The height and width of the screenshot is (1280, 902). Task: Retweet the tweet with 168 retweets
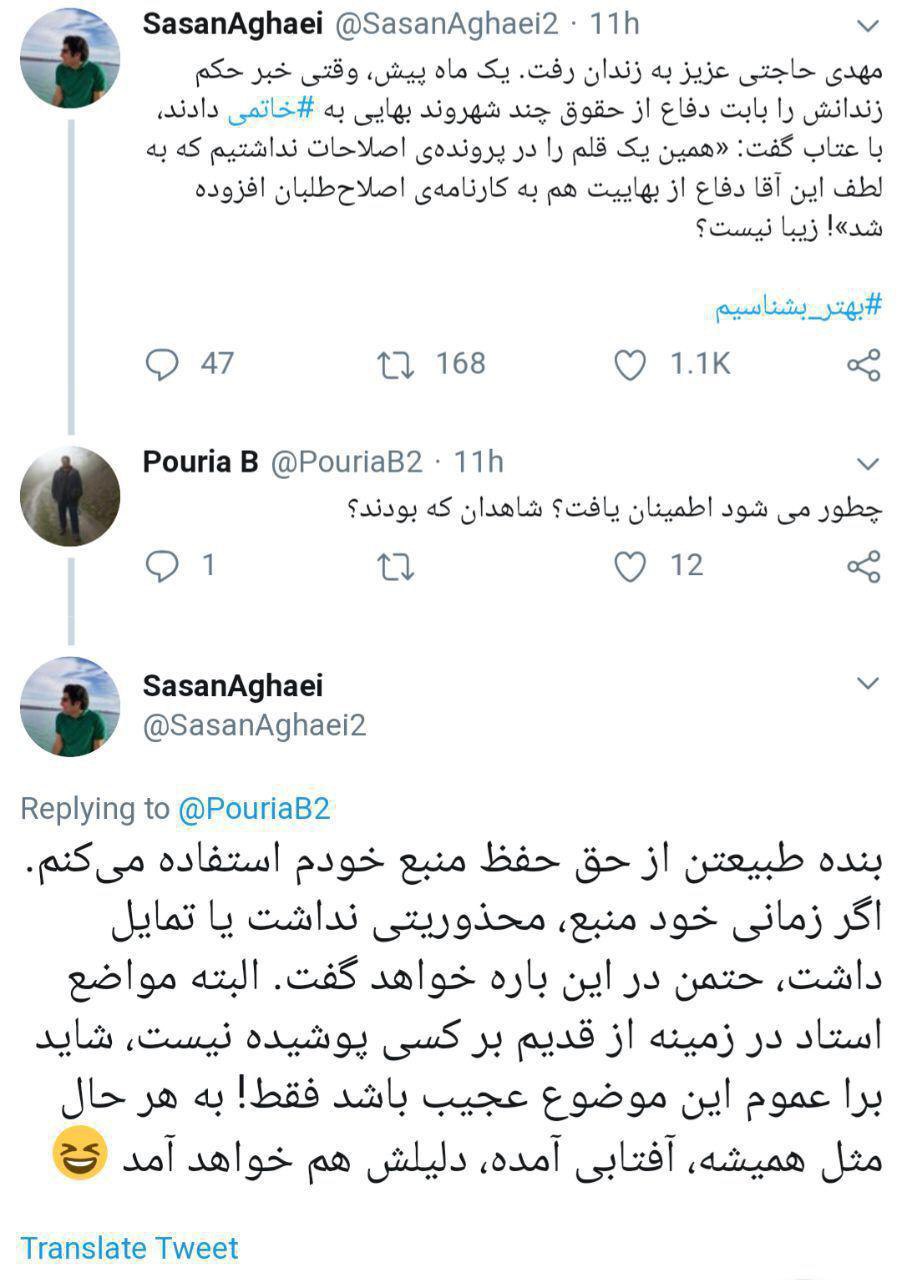(396, 365)
